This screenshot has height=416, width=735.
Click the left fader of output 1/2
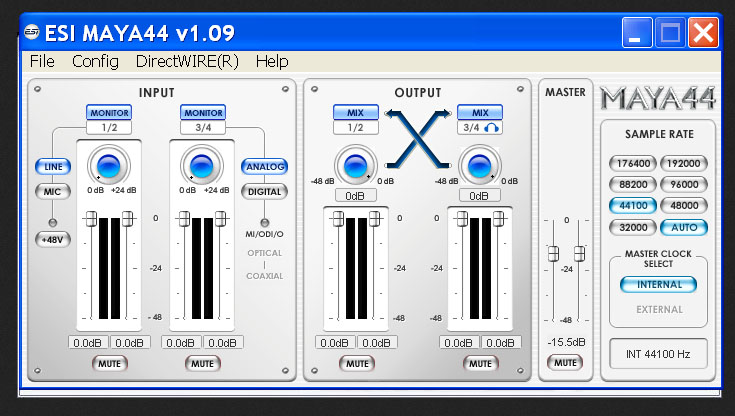pyautogui.click(x=338, y=219)
